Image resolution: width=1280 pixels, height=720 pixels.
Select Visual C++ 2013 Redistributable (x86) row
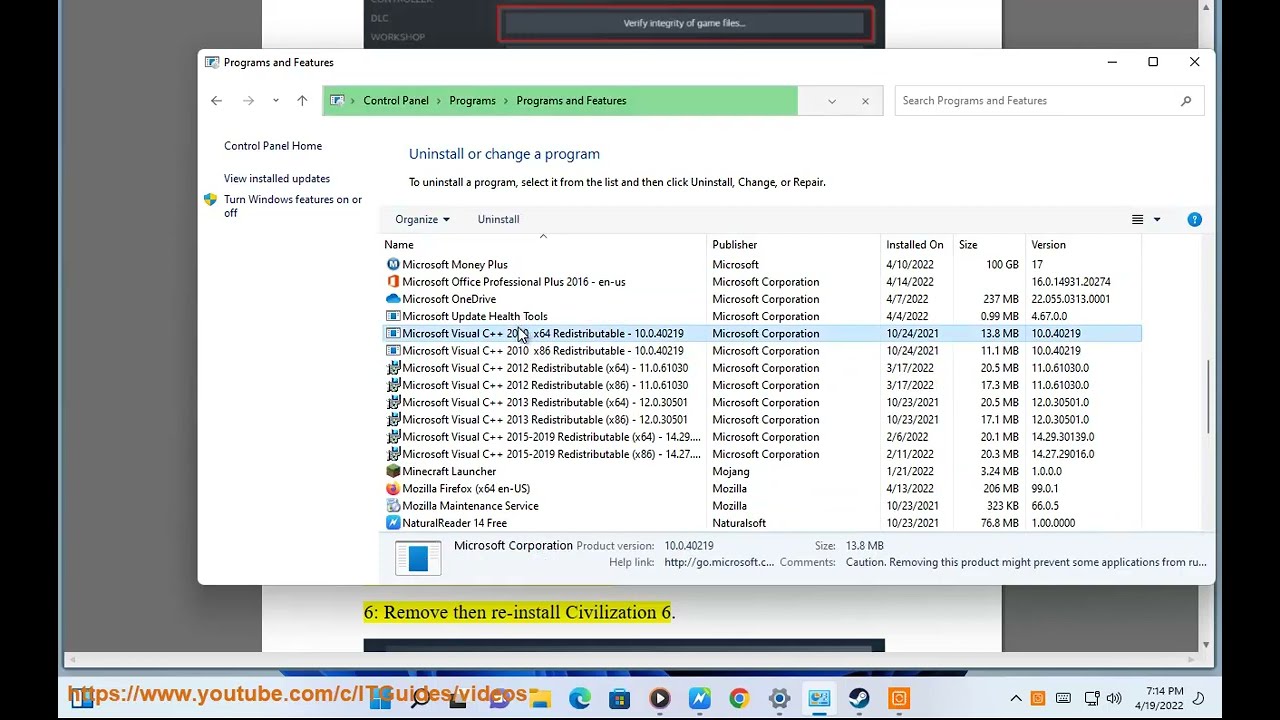[x=762, y=420]
